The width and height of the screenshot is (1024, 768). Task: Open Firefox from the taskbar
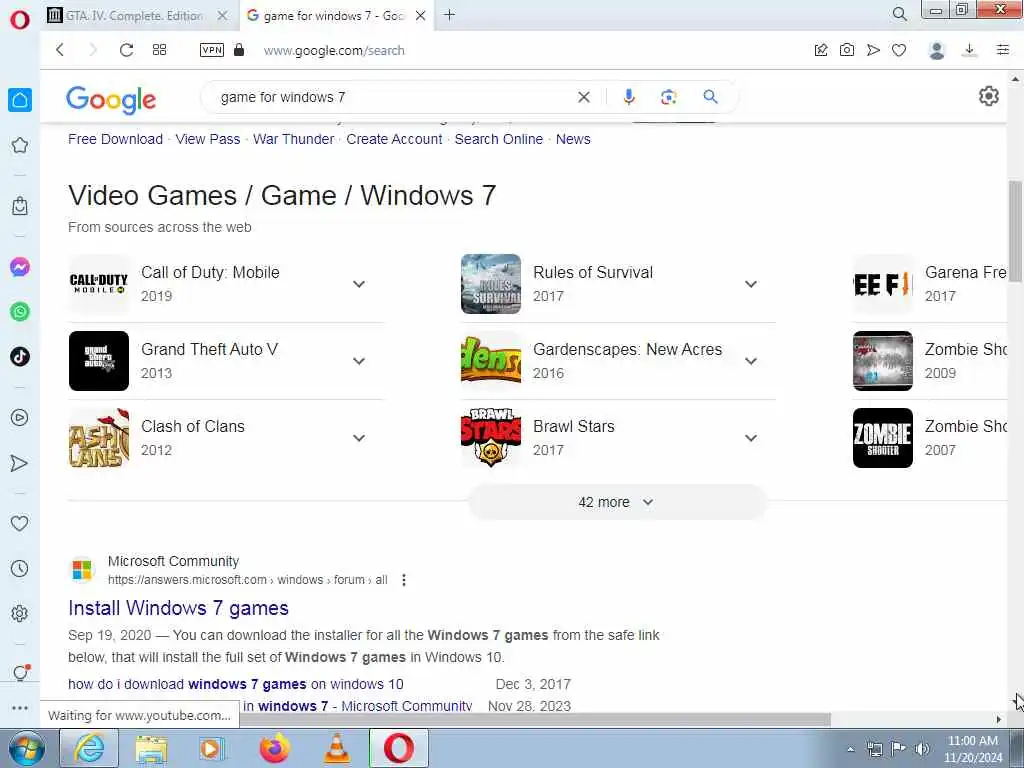pyautogui.click(x=275, y=748)
